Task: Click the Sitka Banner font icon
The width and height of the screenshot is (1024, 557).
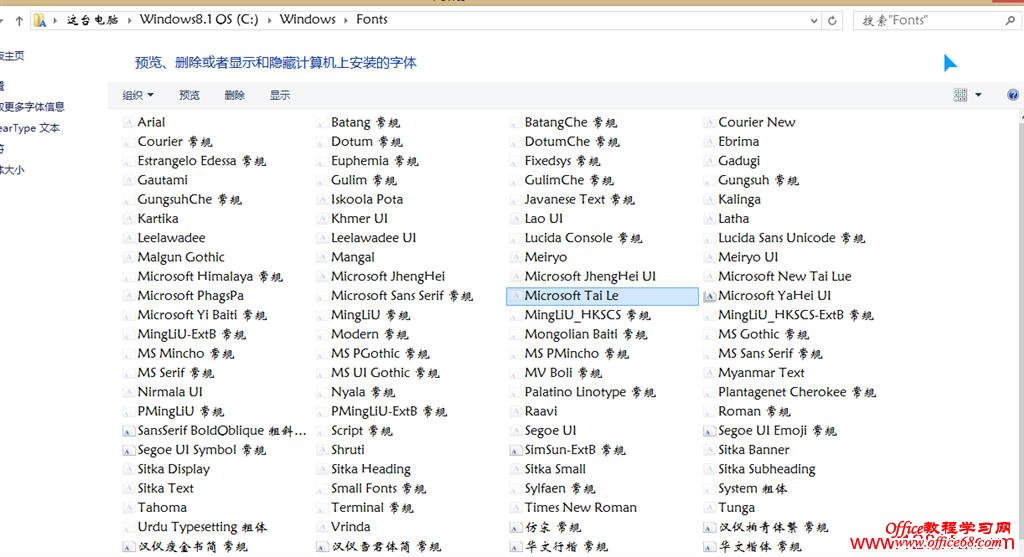Action: (709, 451)
